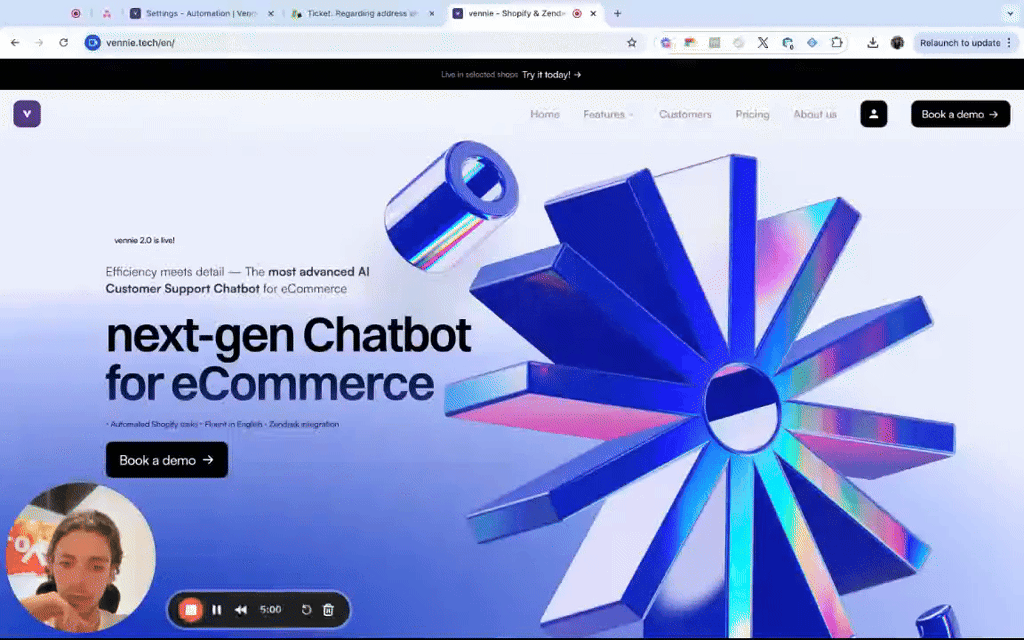Go back to previous page
This screenshot has width=1024, height=640.
(15, 42)
